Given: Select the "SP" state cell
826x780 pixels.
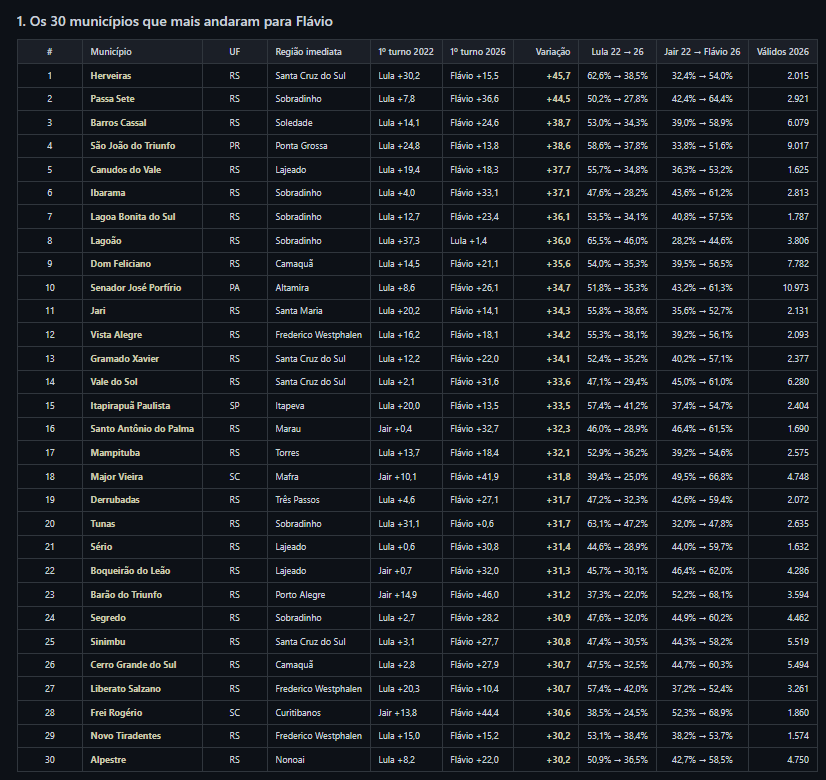Looking at the screenshot, I should [x=234, y=406].
